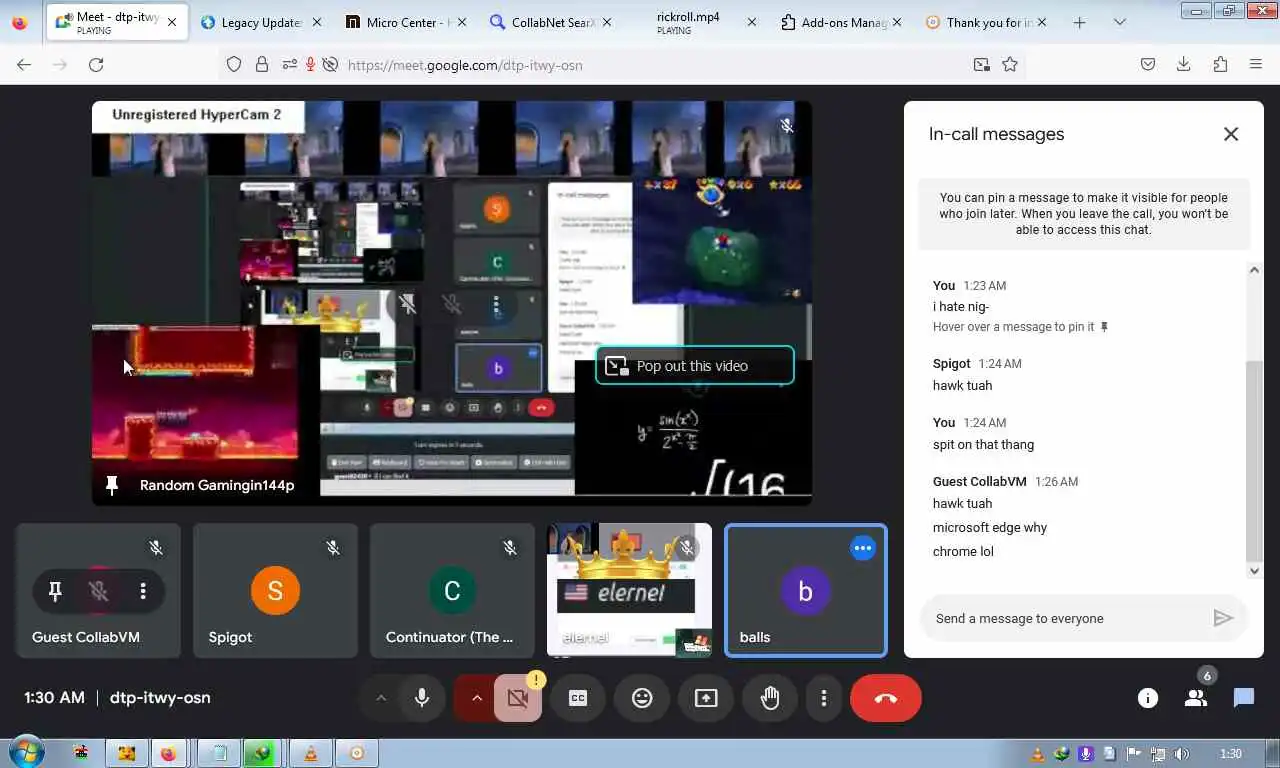Switch to the Add-ons Manager tab
Viewport: 1280px width, 768px height.
coord(841,22)
